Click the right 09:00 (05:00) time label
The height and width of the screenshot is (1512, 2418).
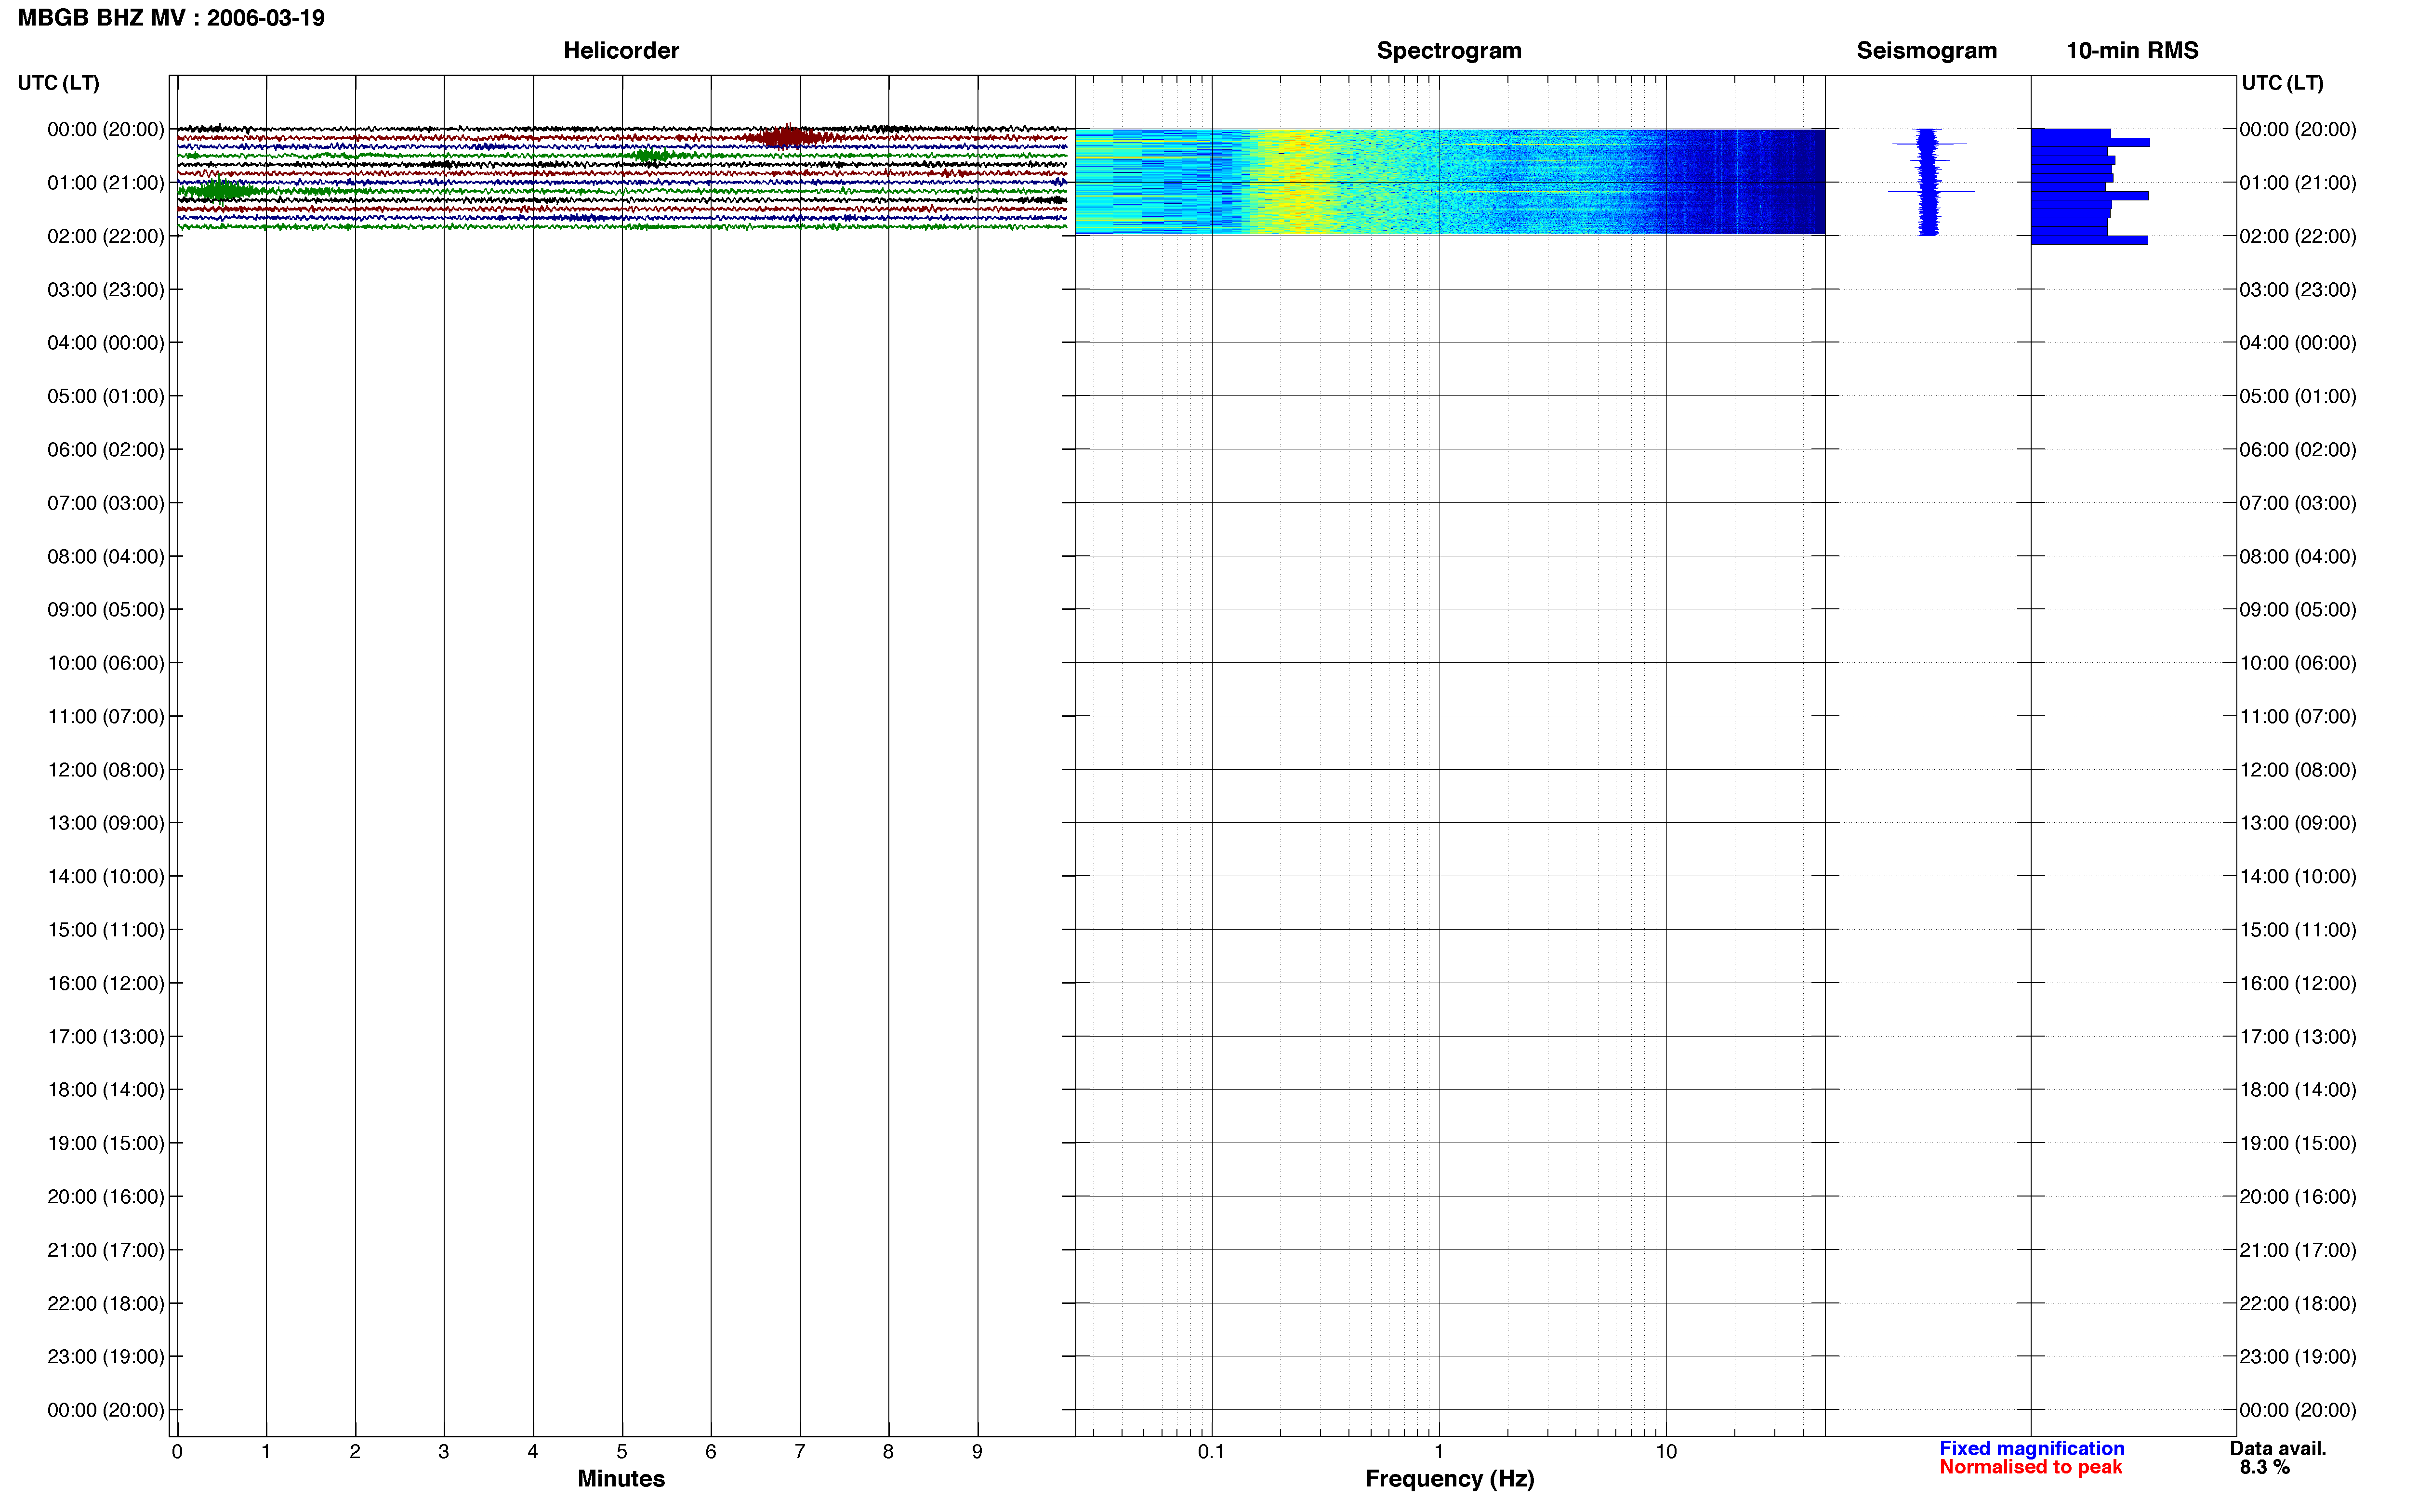2298,609
